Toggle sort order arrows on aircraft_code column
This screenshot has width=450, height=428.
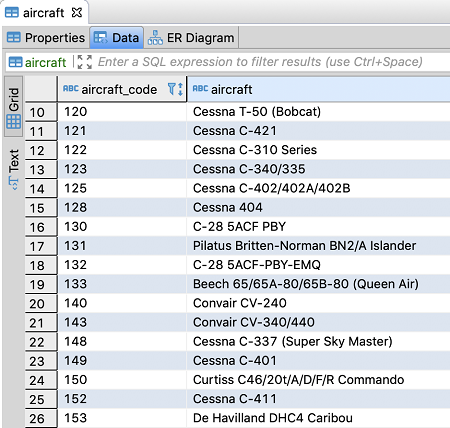click(x=180, y=89)
